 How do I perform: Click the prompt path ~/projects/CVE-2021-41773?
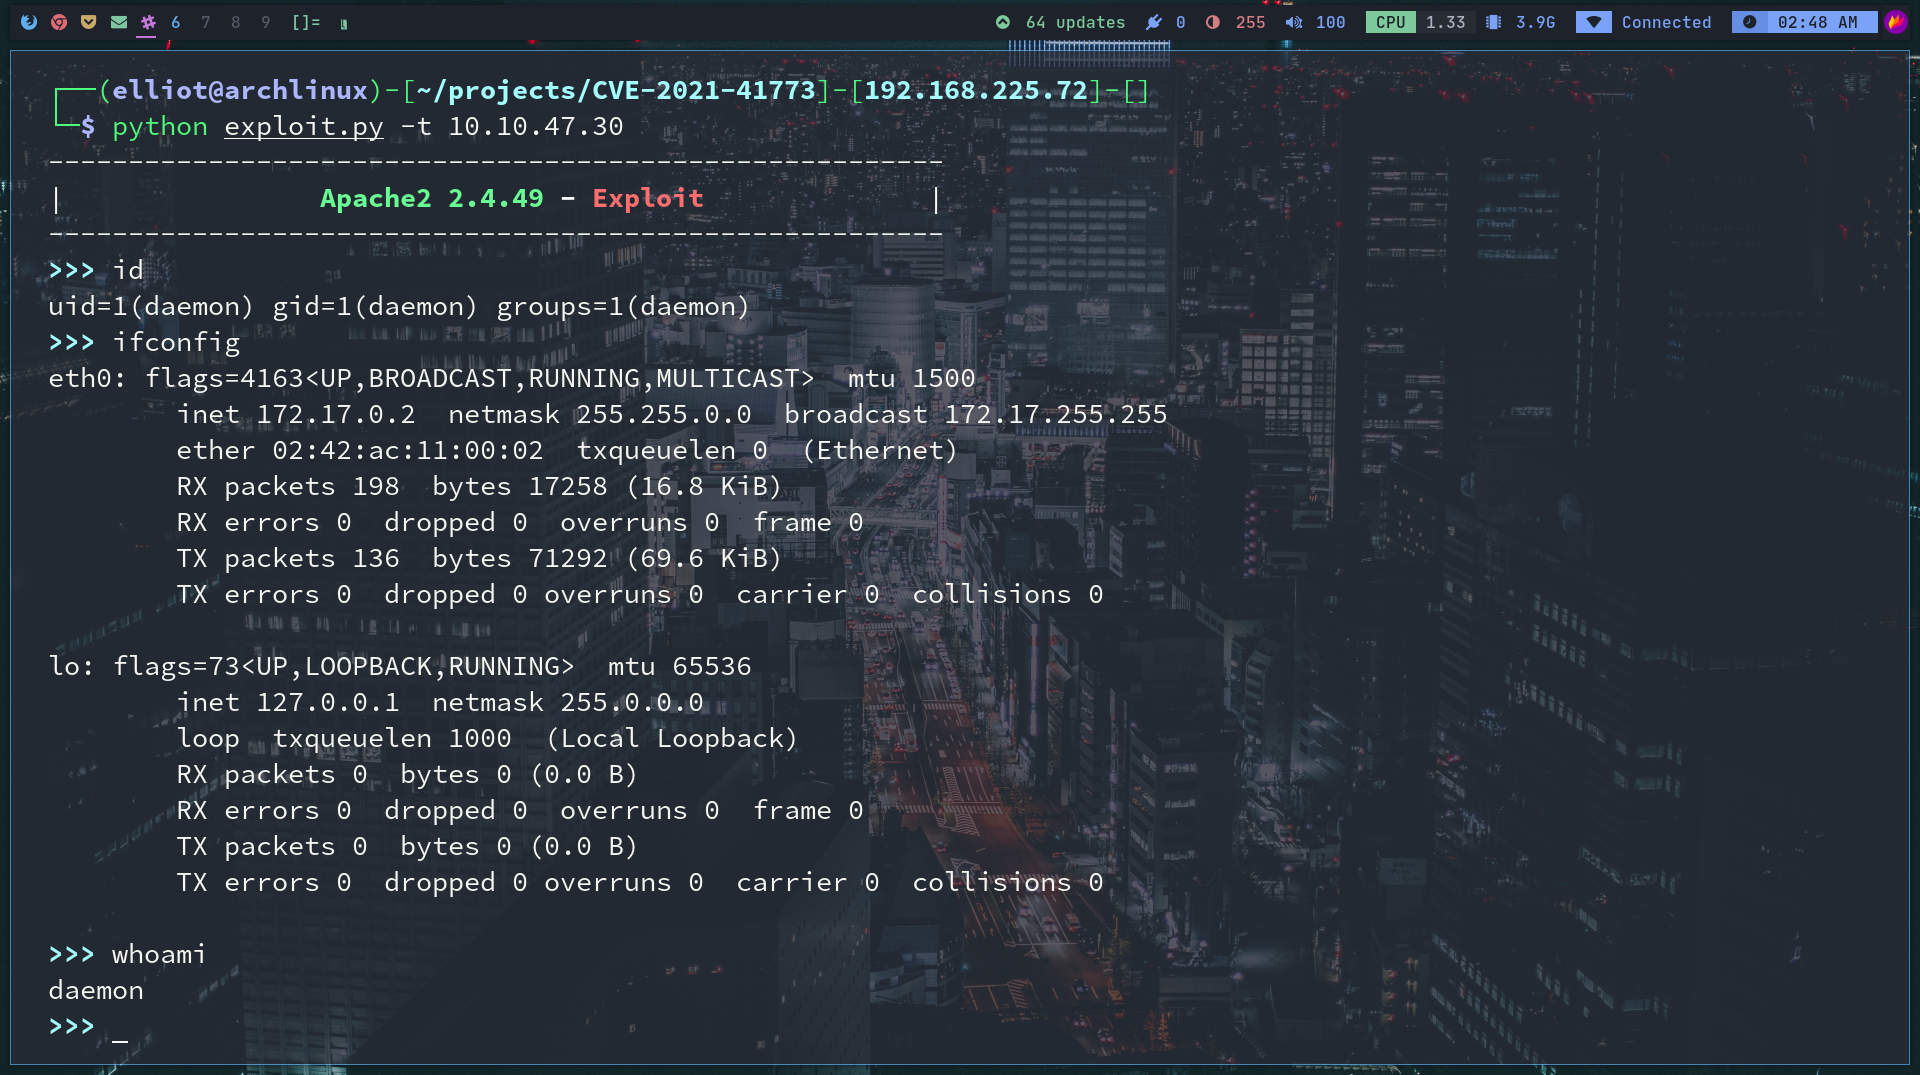coord(616,91)
